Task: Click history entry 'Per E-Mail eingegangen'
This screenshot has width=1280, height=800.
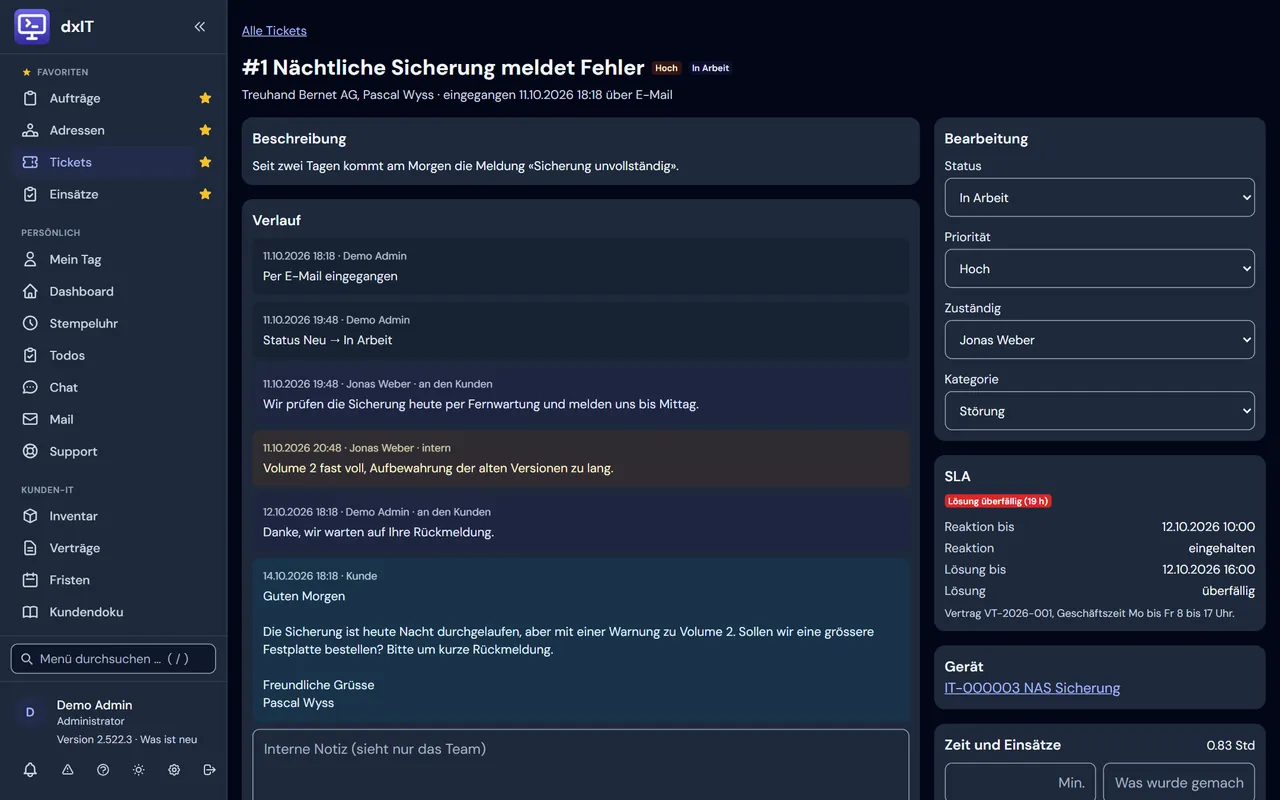Action: pyautogui.click(x=581, y=267)
